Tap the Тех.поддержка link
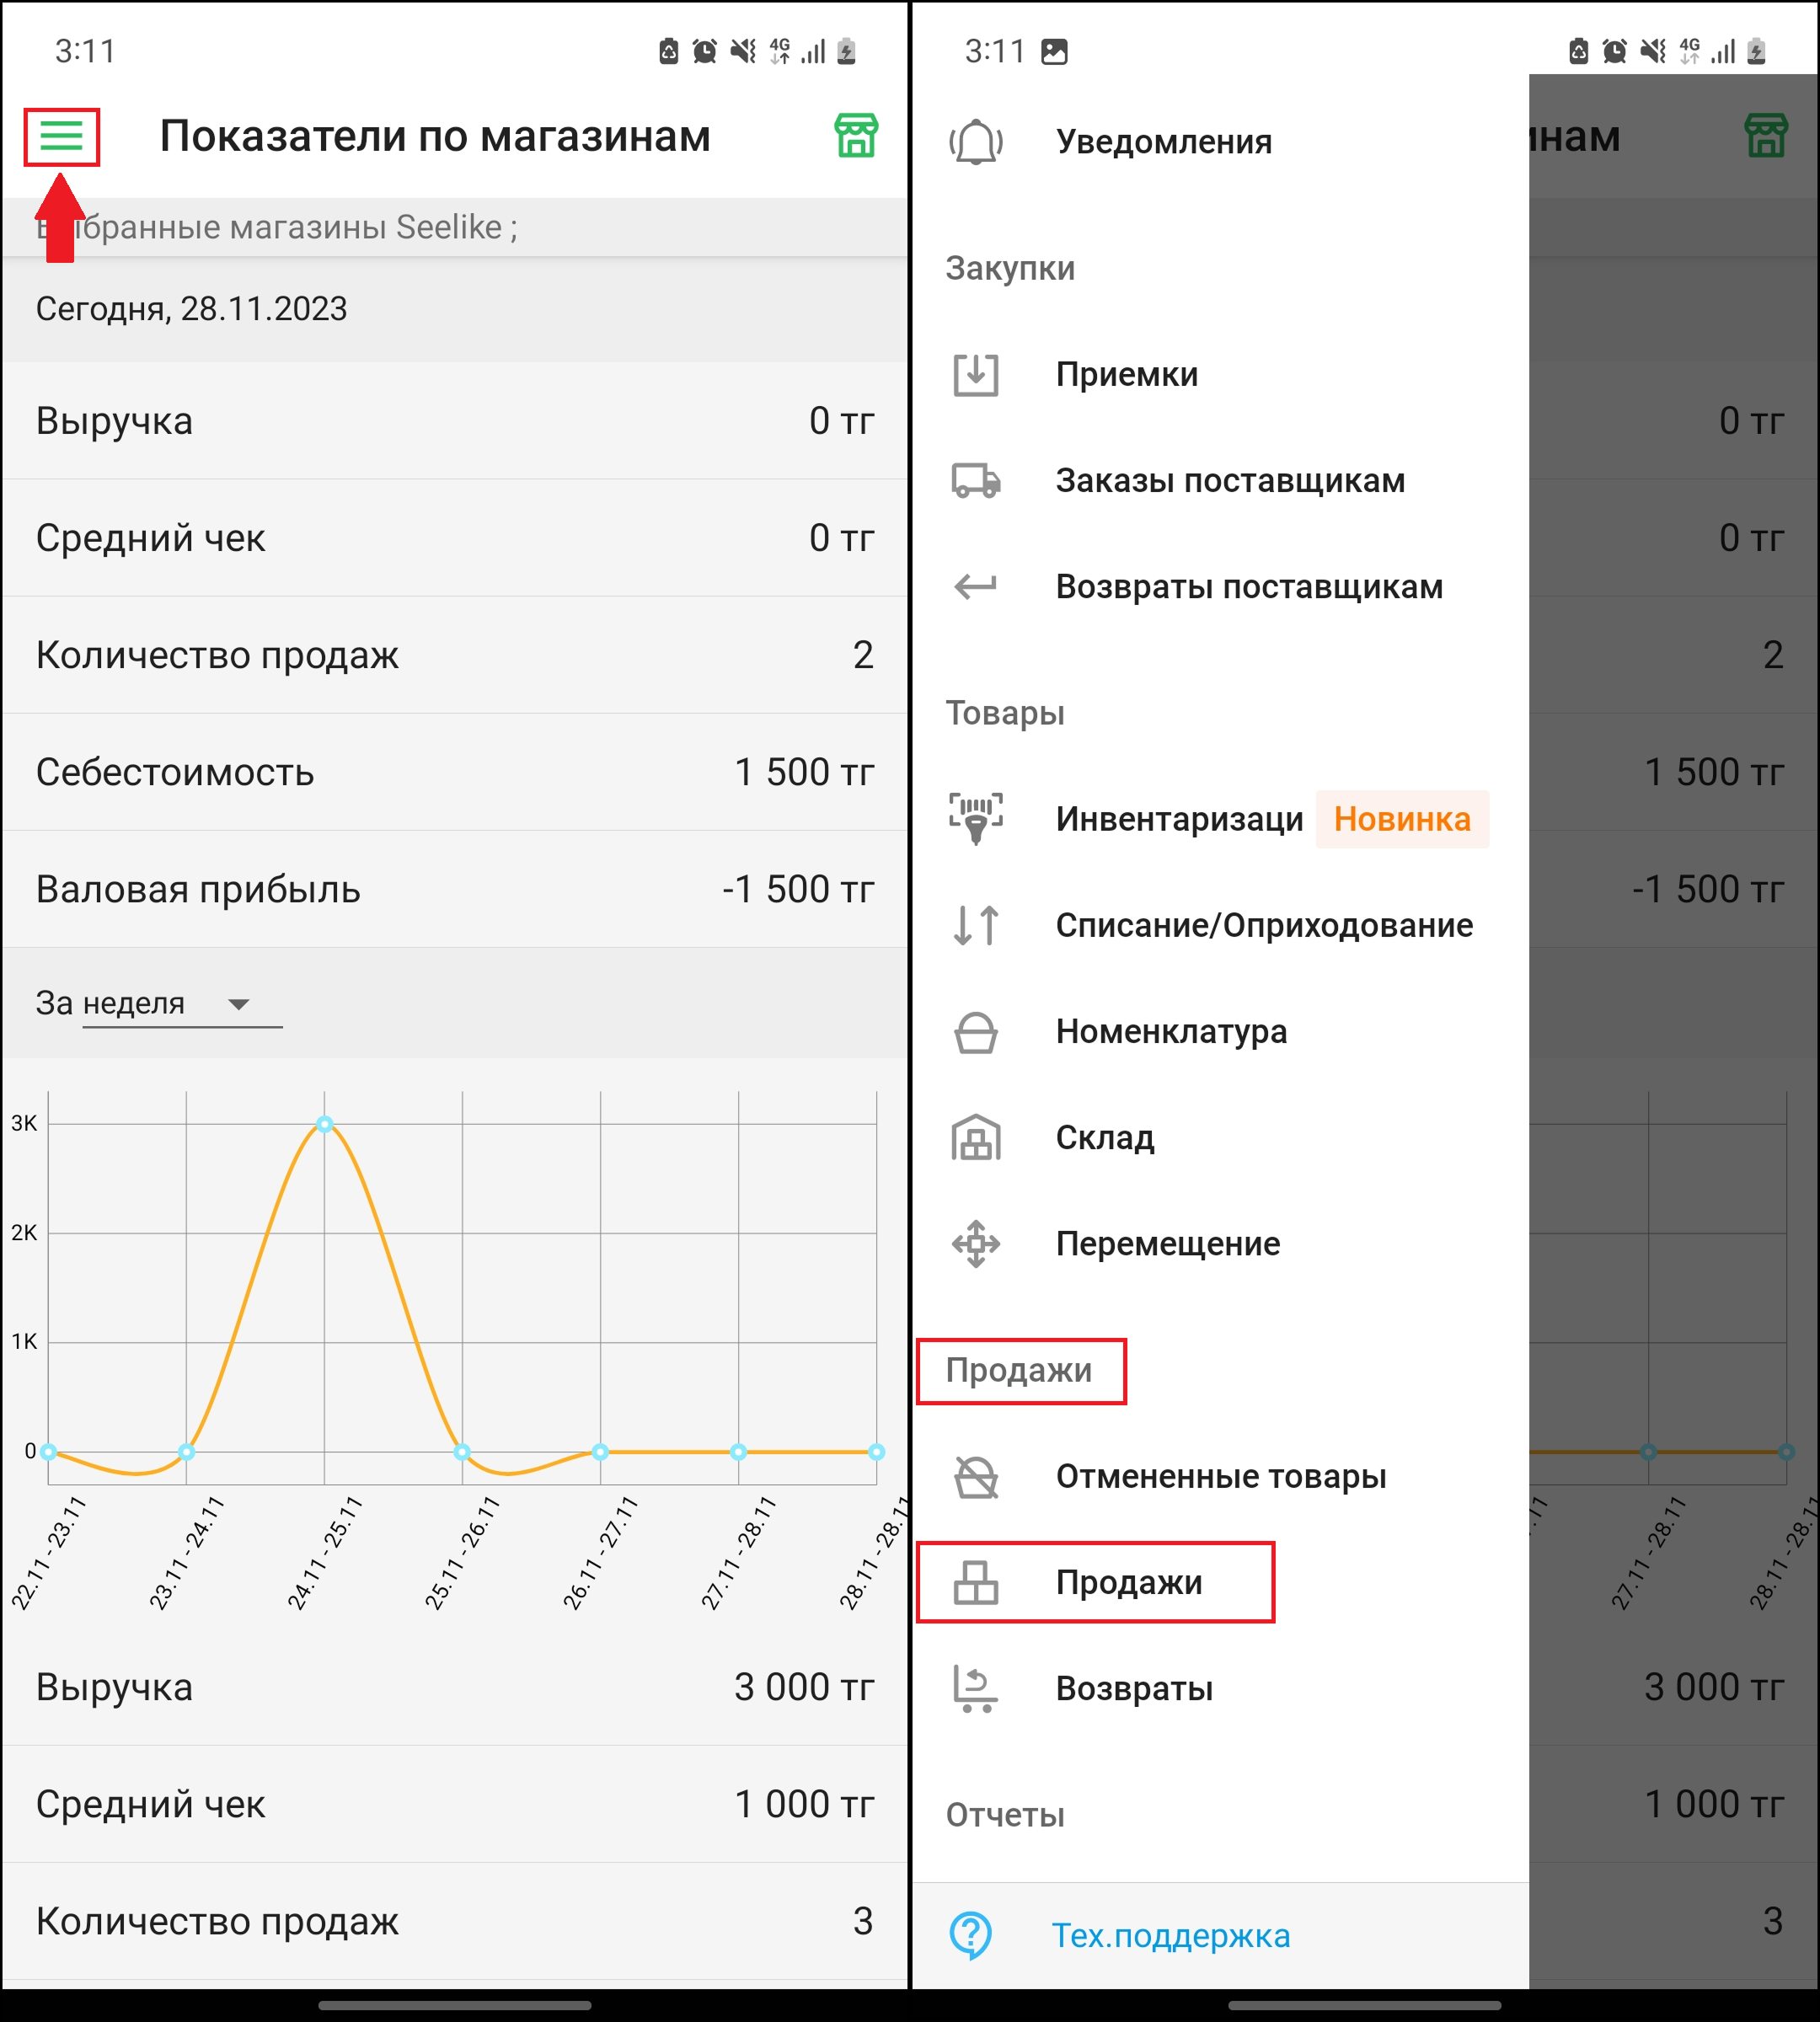This screenshot has width=1820, height=2022. pyautogui.click(x=1170, y=1936)
